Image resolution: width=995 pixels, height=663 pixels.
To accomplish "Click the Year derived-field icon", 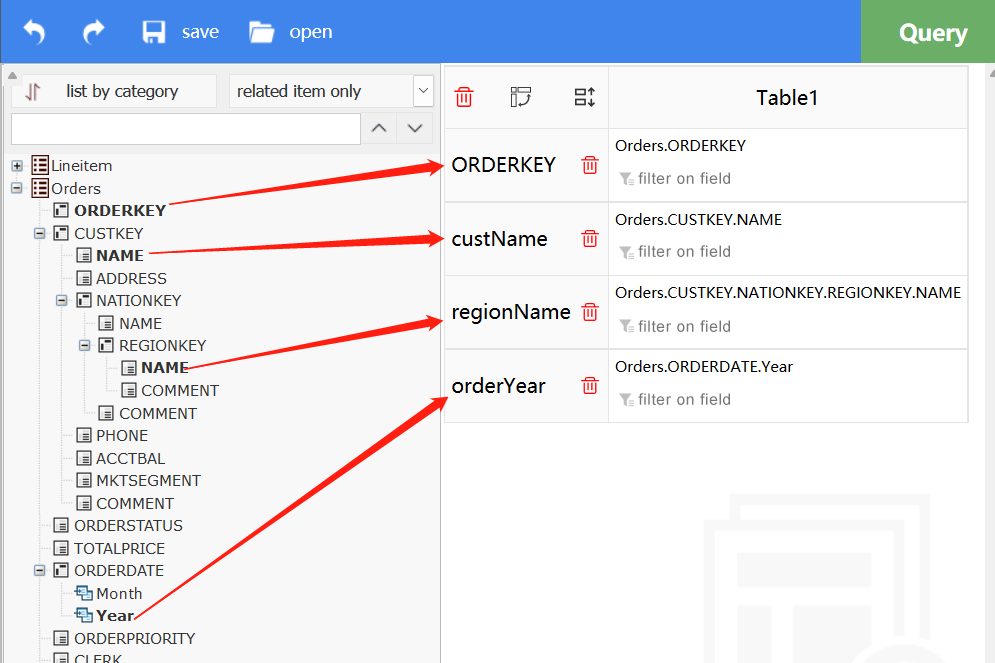I will 84,615.
